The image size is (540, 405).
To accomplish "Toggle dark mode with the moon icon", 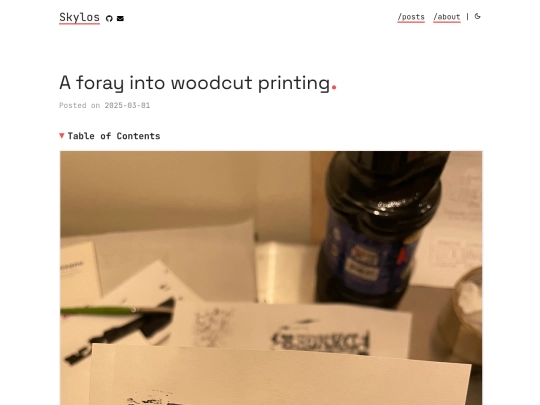I will 477,16.
